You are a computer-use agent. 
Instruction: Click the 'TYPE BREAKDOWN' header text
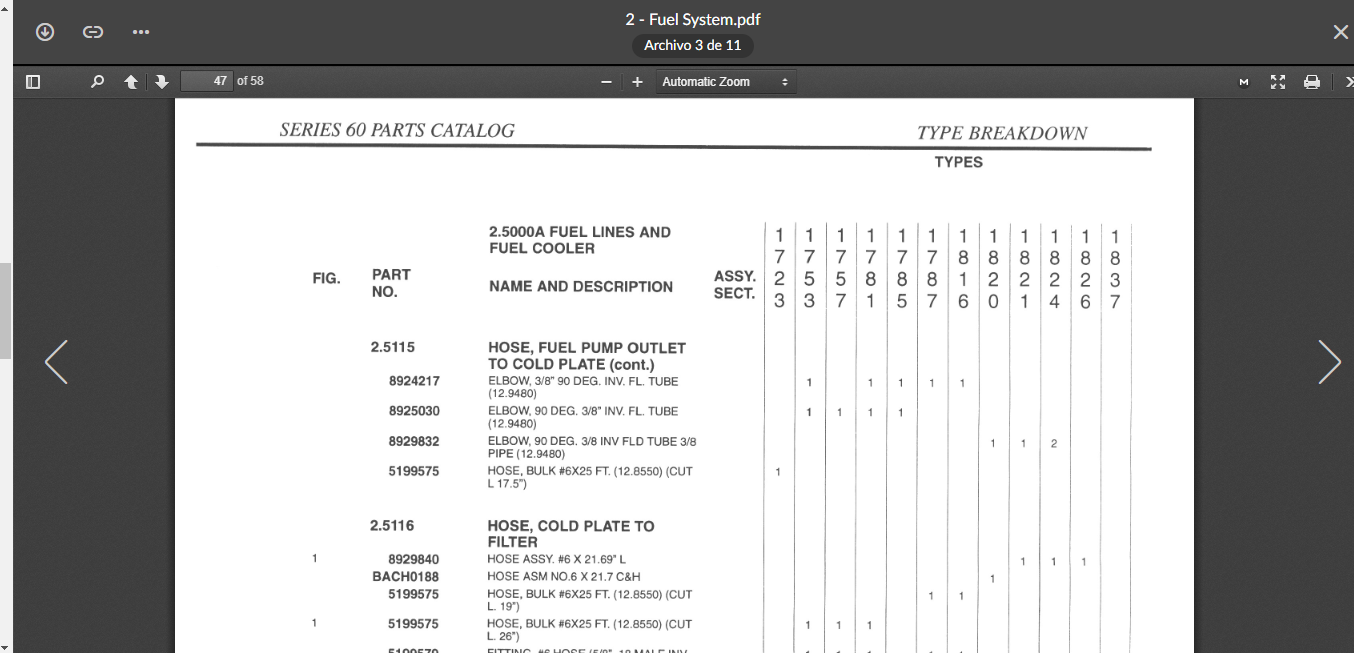(1002, 133)
